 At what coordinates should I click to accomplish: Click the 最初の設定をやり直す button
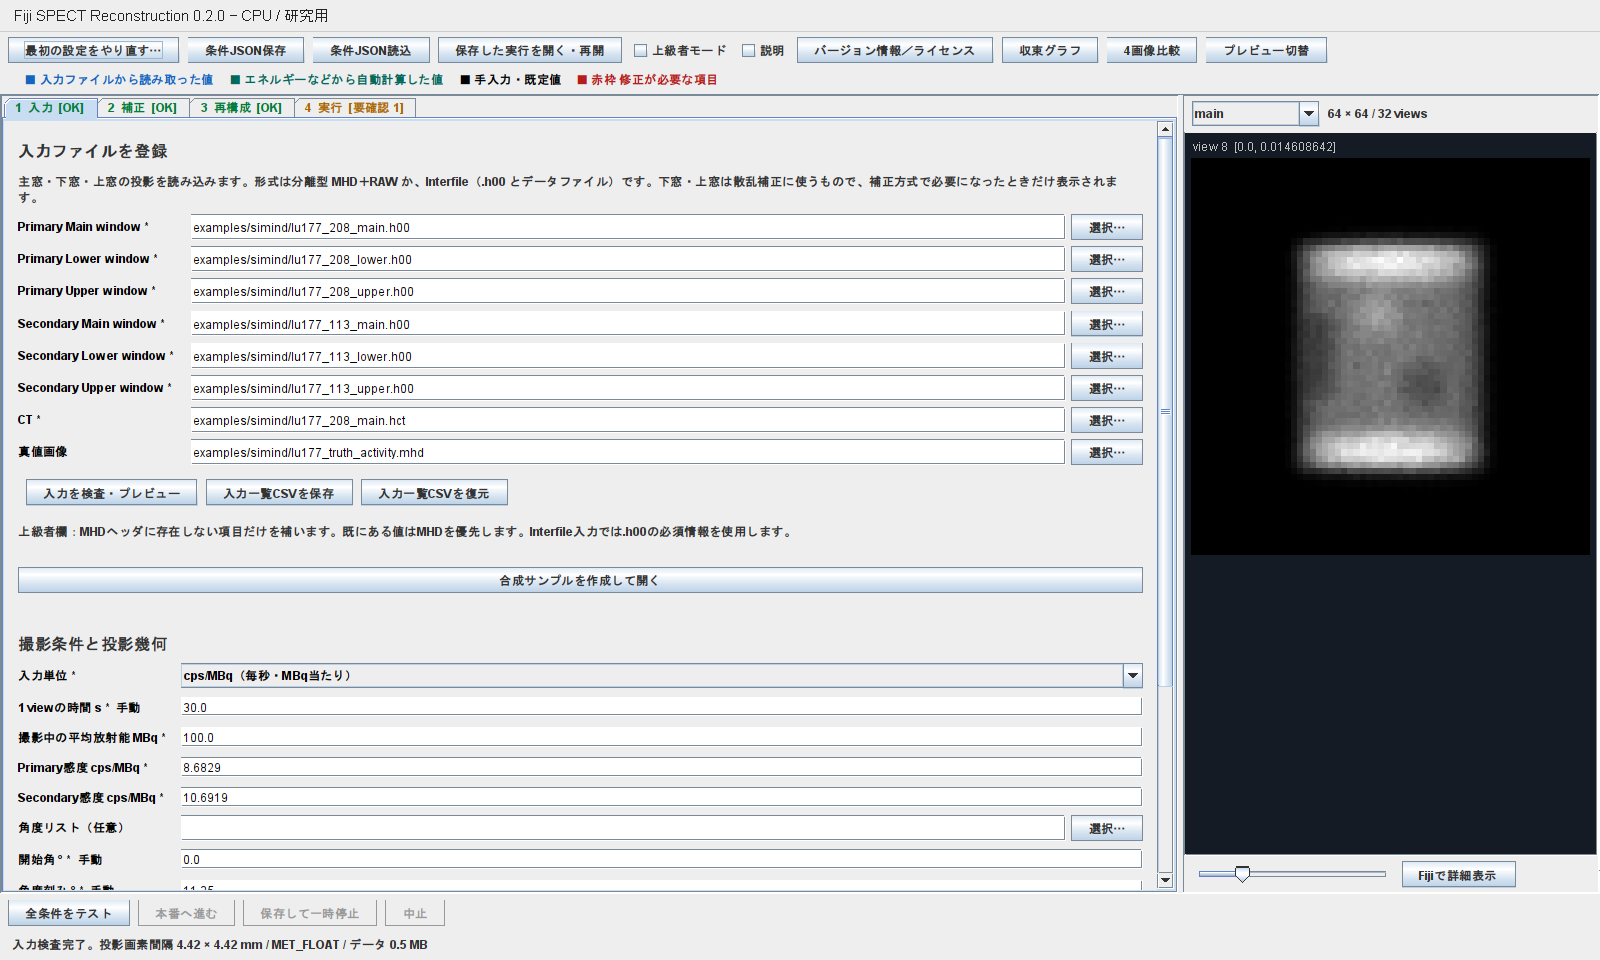click(x=93, y=50)
